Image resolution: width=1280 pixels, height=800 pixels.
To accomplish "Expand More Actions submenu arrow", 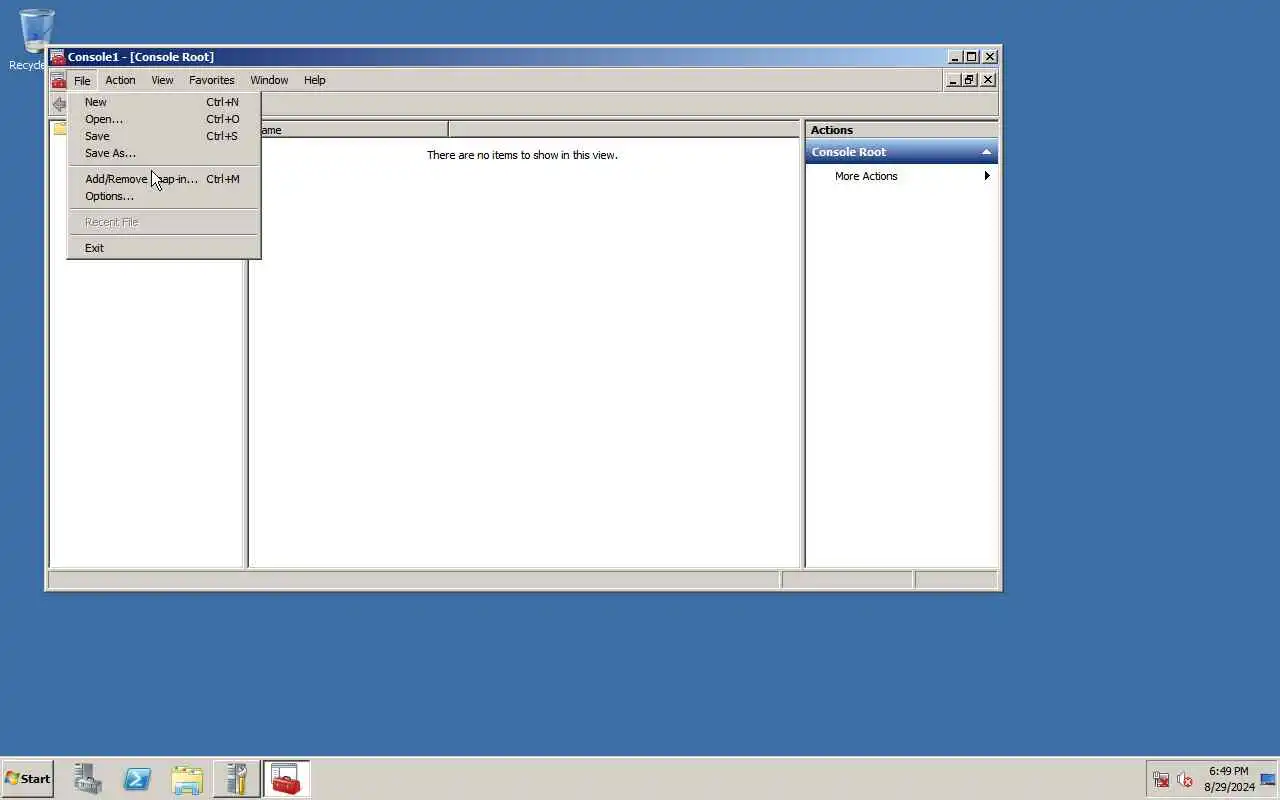I will pyautogui.click(x=987, y=176).
